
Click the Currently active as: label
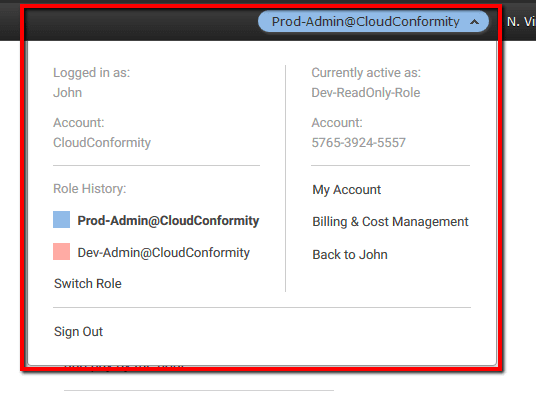[366, 73]
